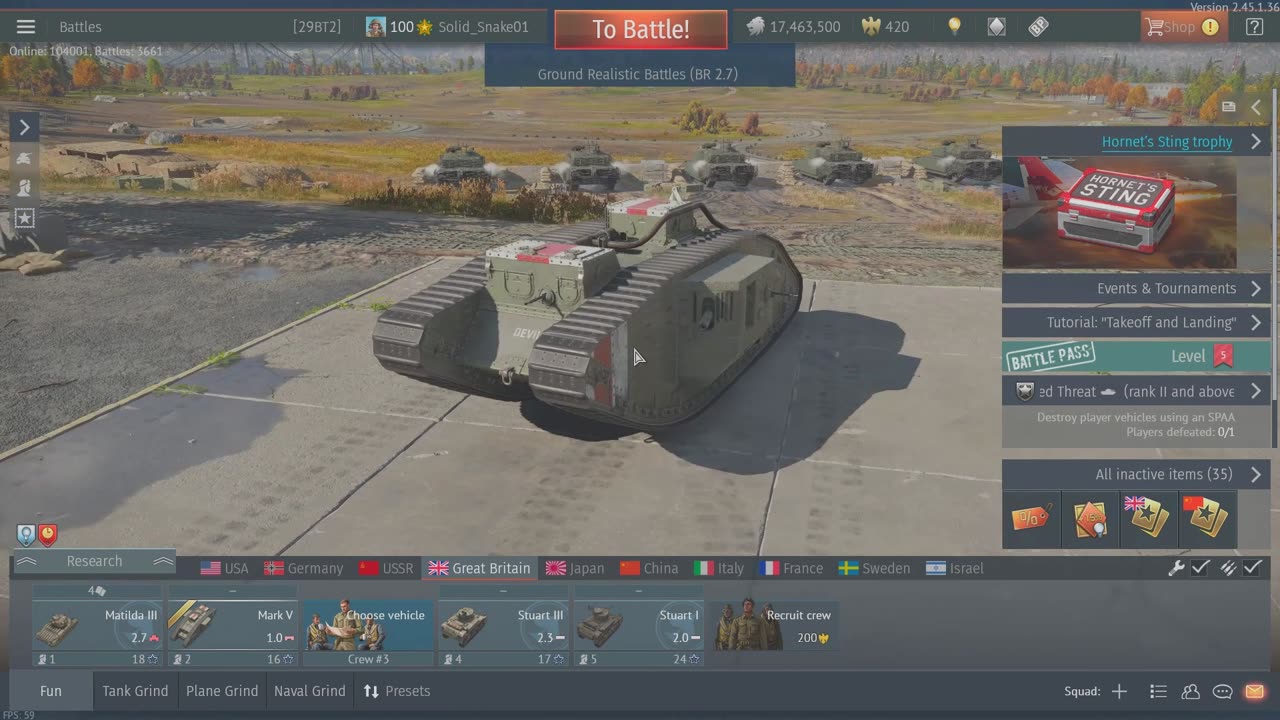
Task: Open the question mark help icon
Action: pyautogui.click(x=1254, y=27)
